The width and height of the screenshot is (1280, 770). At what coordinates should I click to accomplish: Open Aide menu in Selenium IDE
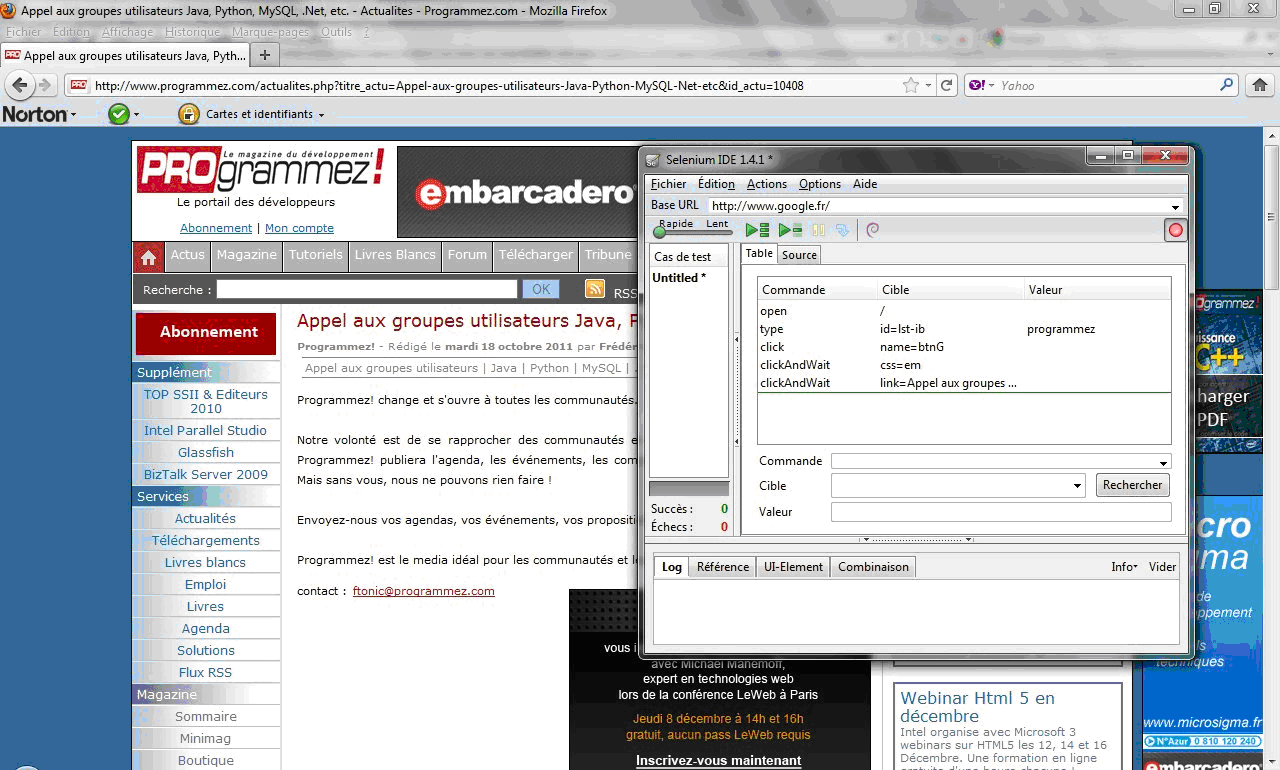865,184
